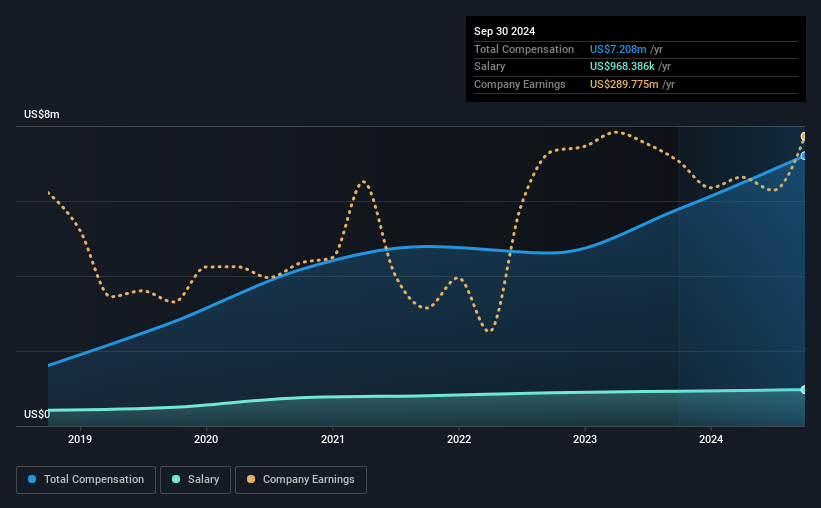Click the US$289.775m company earnings value
Screen dimensions: 821x508
click(624, 84)
